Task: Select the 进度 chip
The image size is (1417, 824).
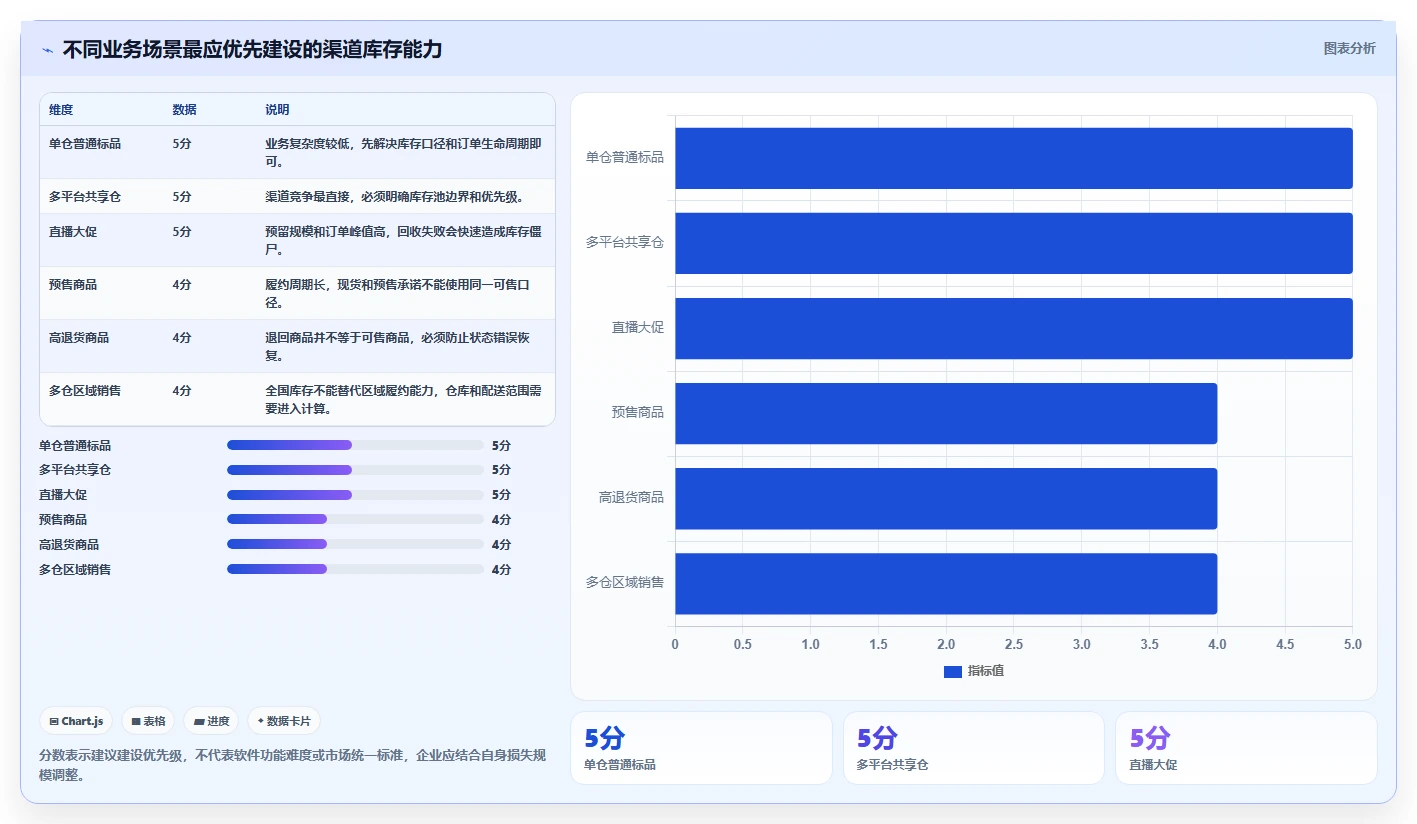Action: pyautogui.click(x=211, y=721)
